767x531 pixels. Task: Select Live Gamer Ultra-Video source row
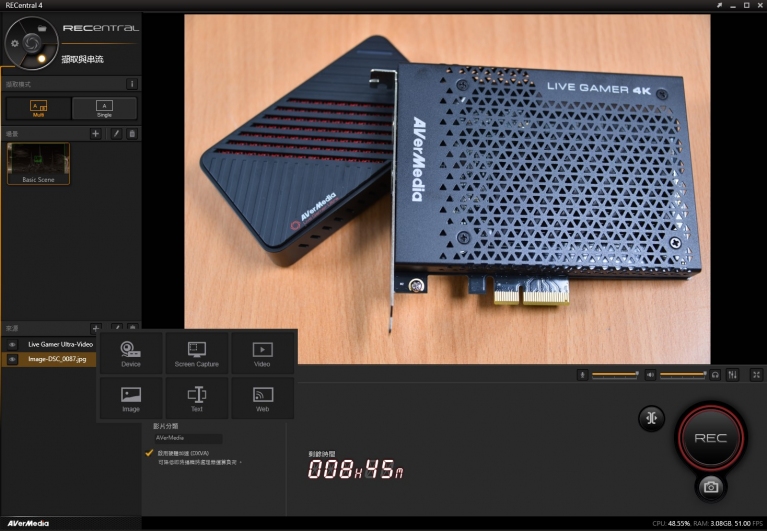pos(49,345)
